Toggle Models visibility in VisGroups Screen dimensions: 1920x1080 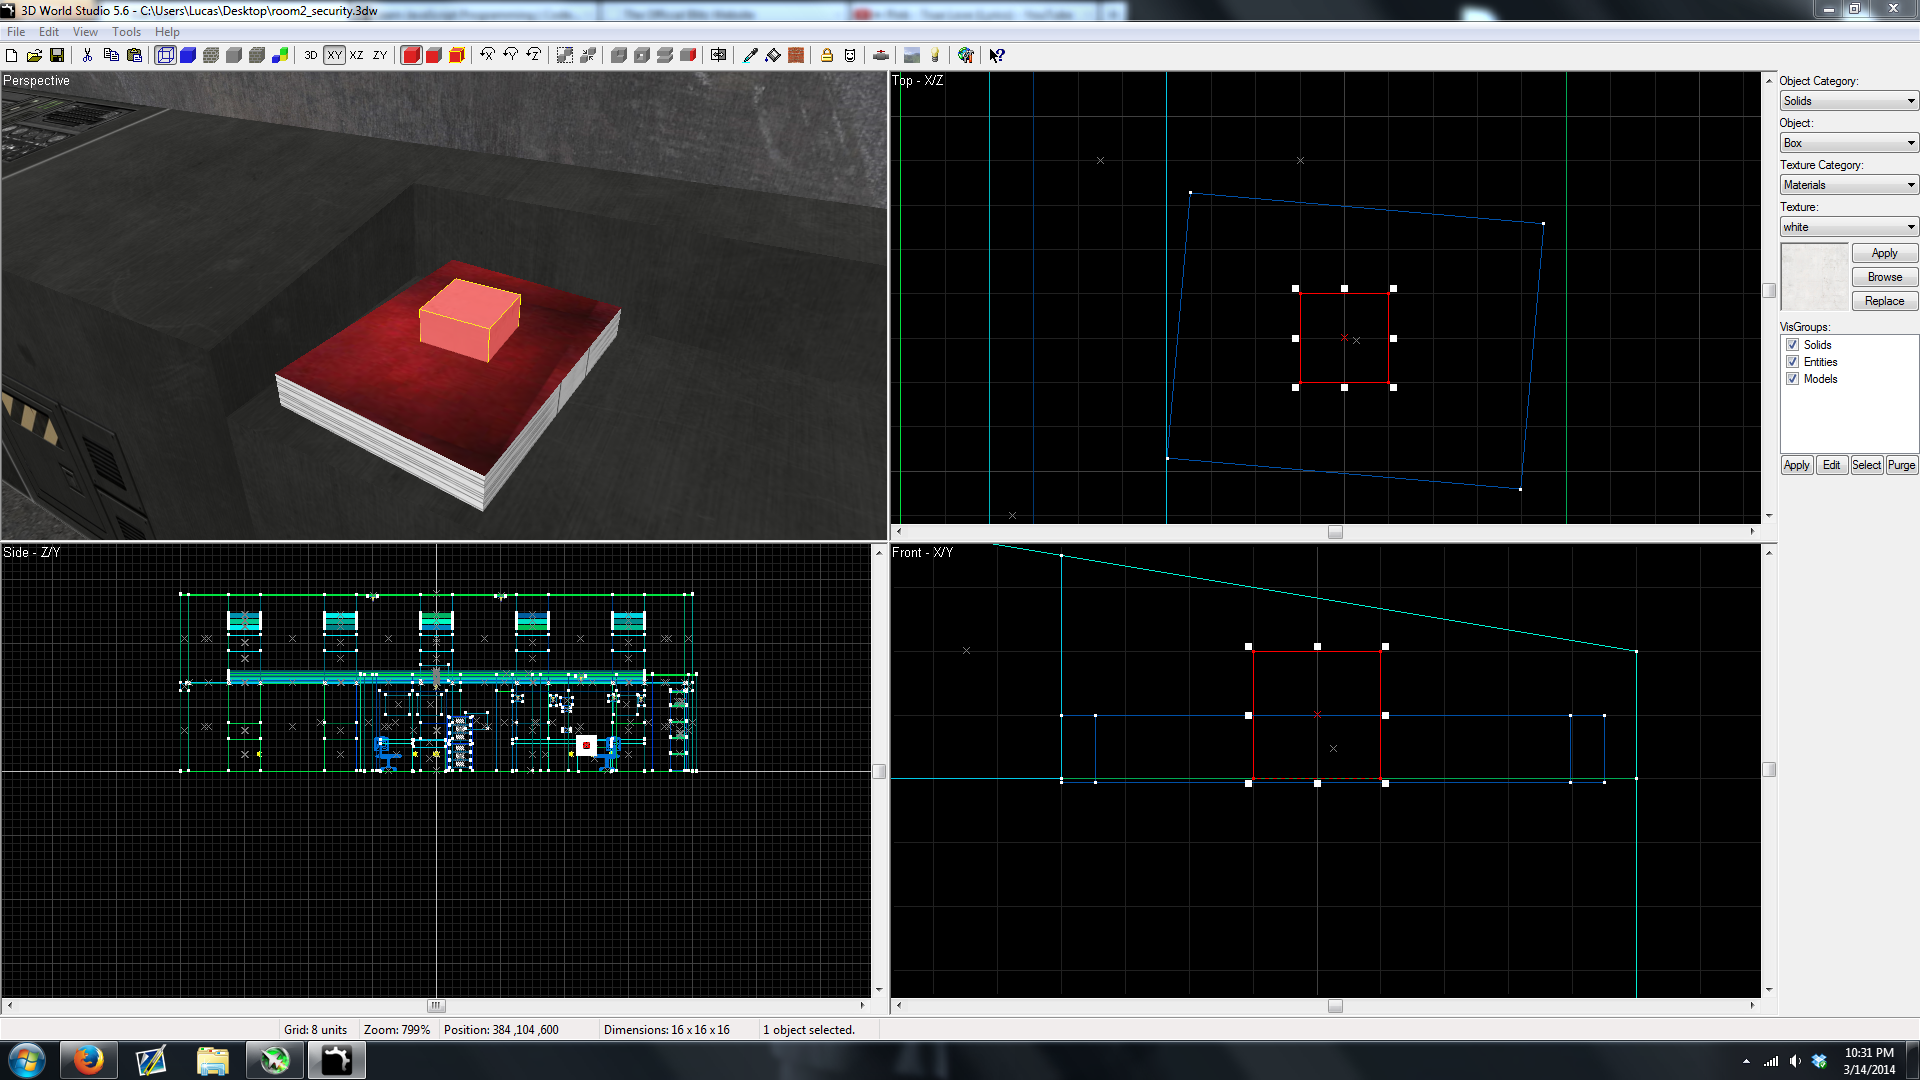1792,378
